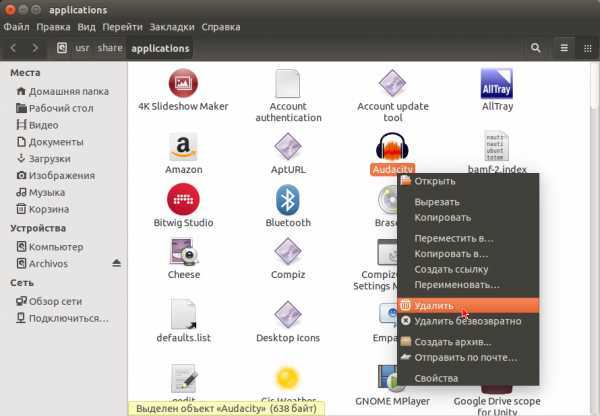Choose Копировать in context menu

point(468,217)
